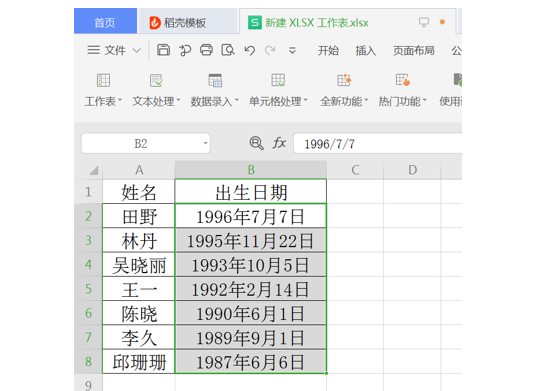
Task: Click the fx insert function icon
Action: click(279, 143)
